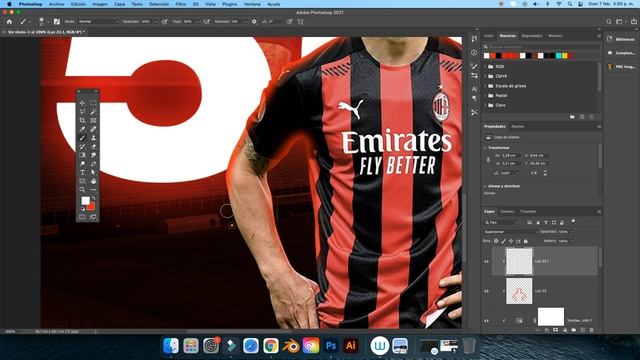This screenshot has width=640, height=360.
Task: Select the Eyedropper tool
Action: tap(82, 129)
